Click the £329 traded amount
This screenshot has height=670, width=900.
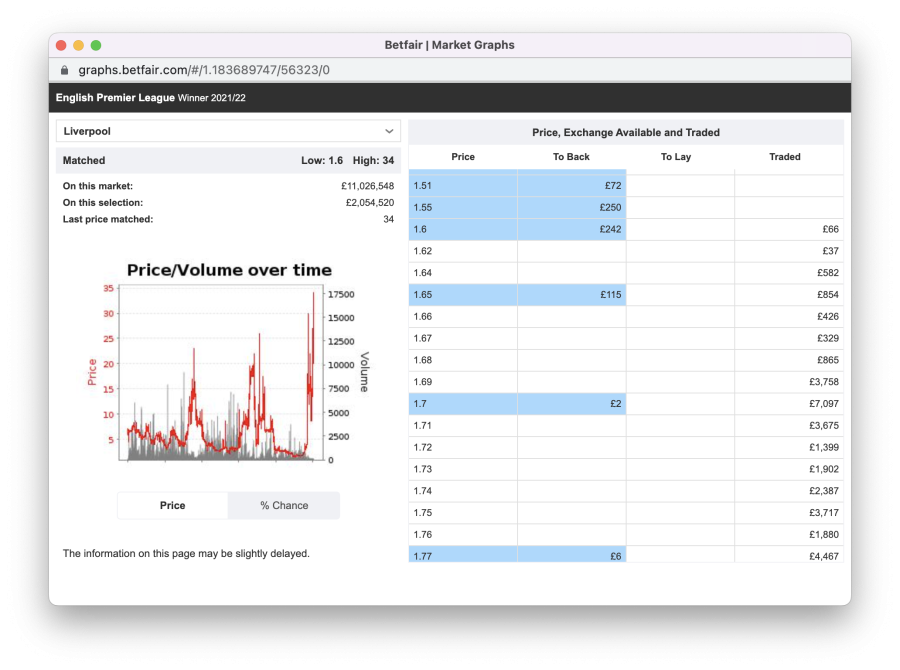828,338
